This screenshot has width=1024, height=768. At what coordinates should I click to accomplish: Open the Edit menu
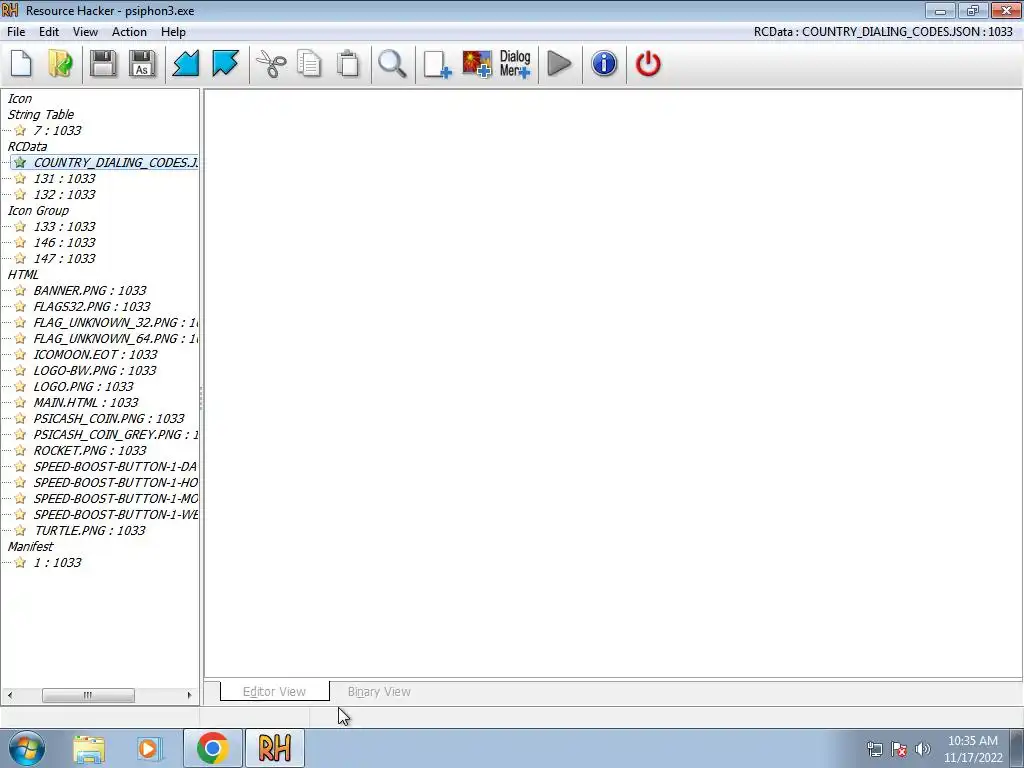(49, 32)
